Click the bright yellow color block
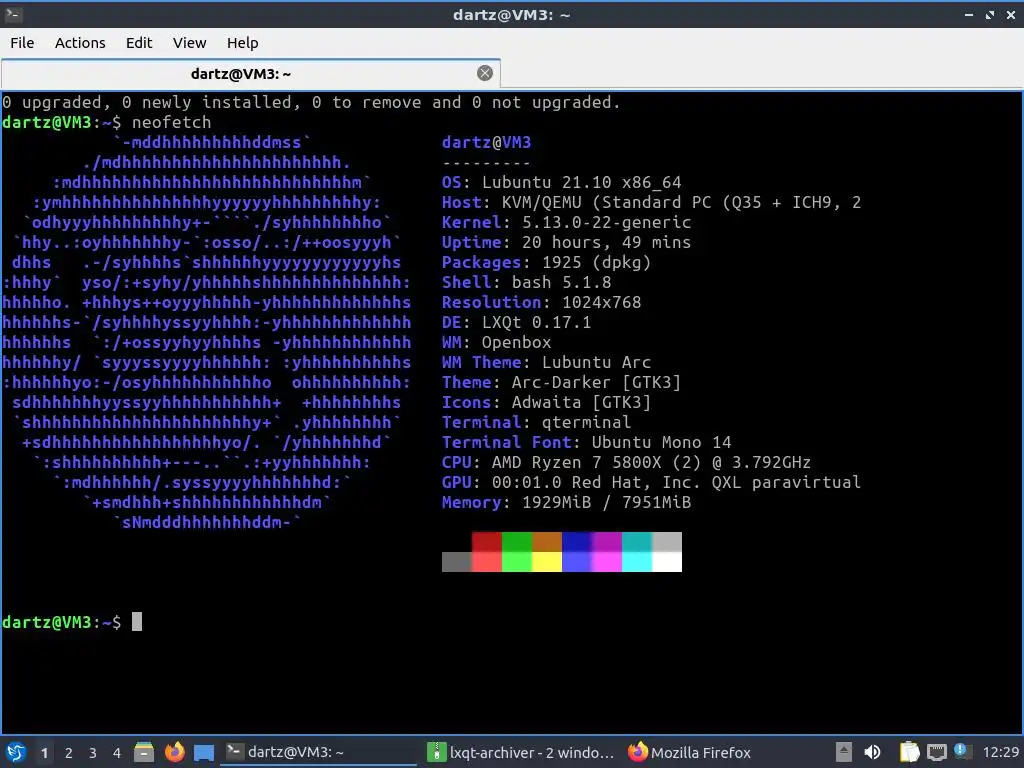This screenshot has width=1024, height=768. [547, 562]
